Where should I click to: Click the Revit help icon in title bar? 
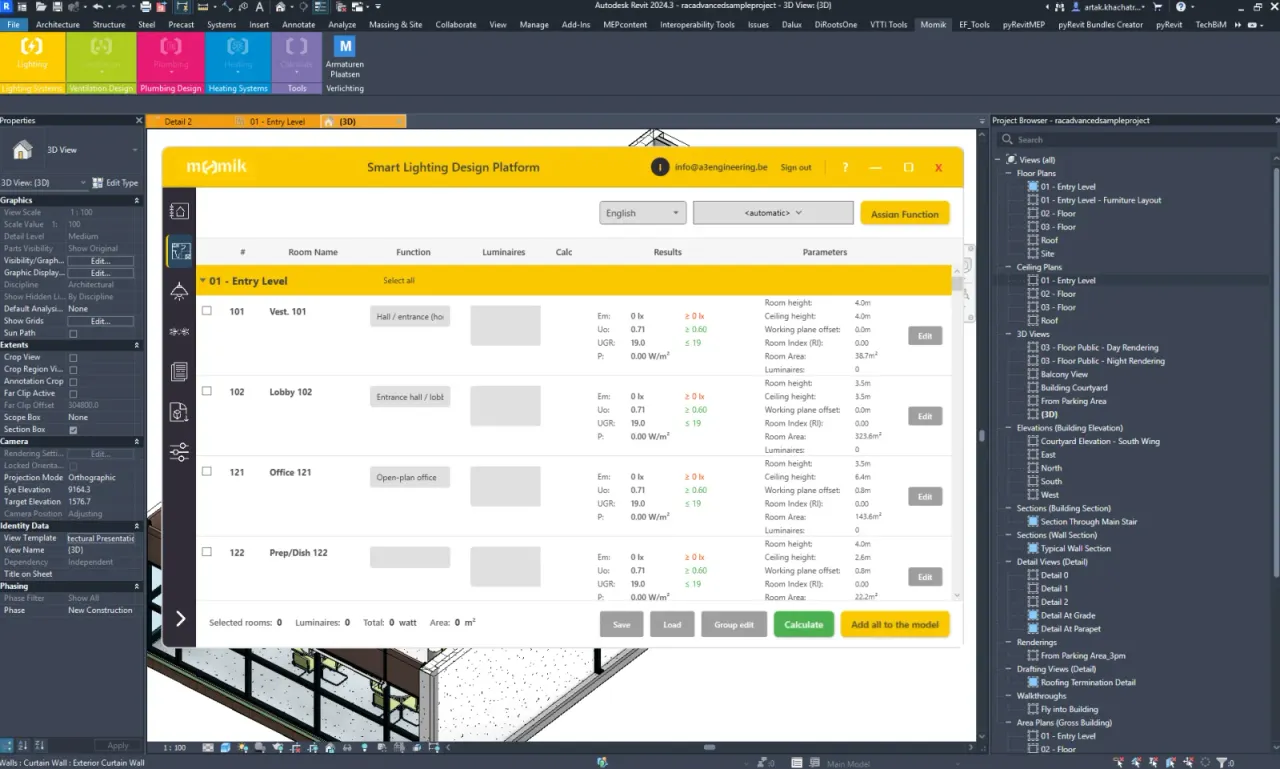[x=1181, y=7]
